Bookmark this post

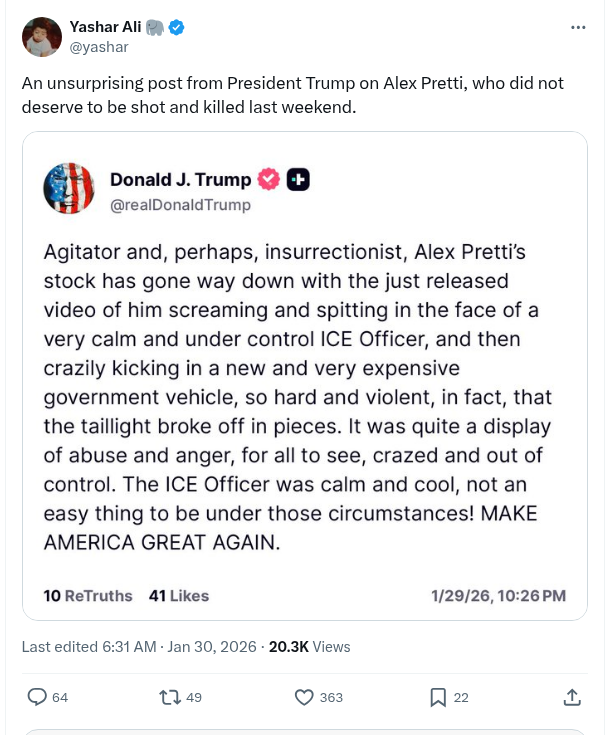point(438,697)
